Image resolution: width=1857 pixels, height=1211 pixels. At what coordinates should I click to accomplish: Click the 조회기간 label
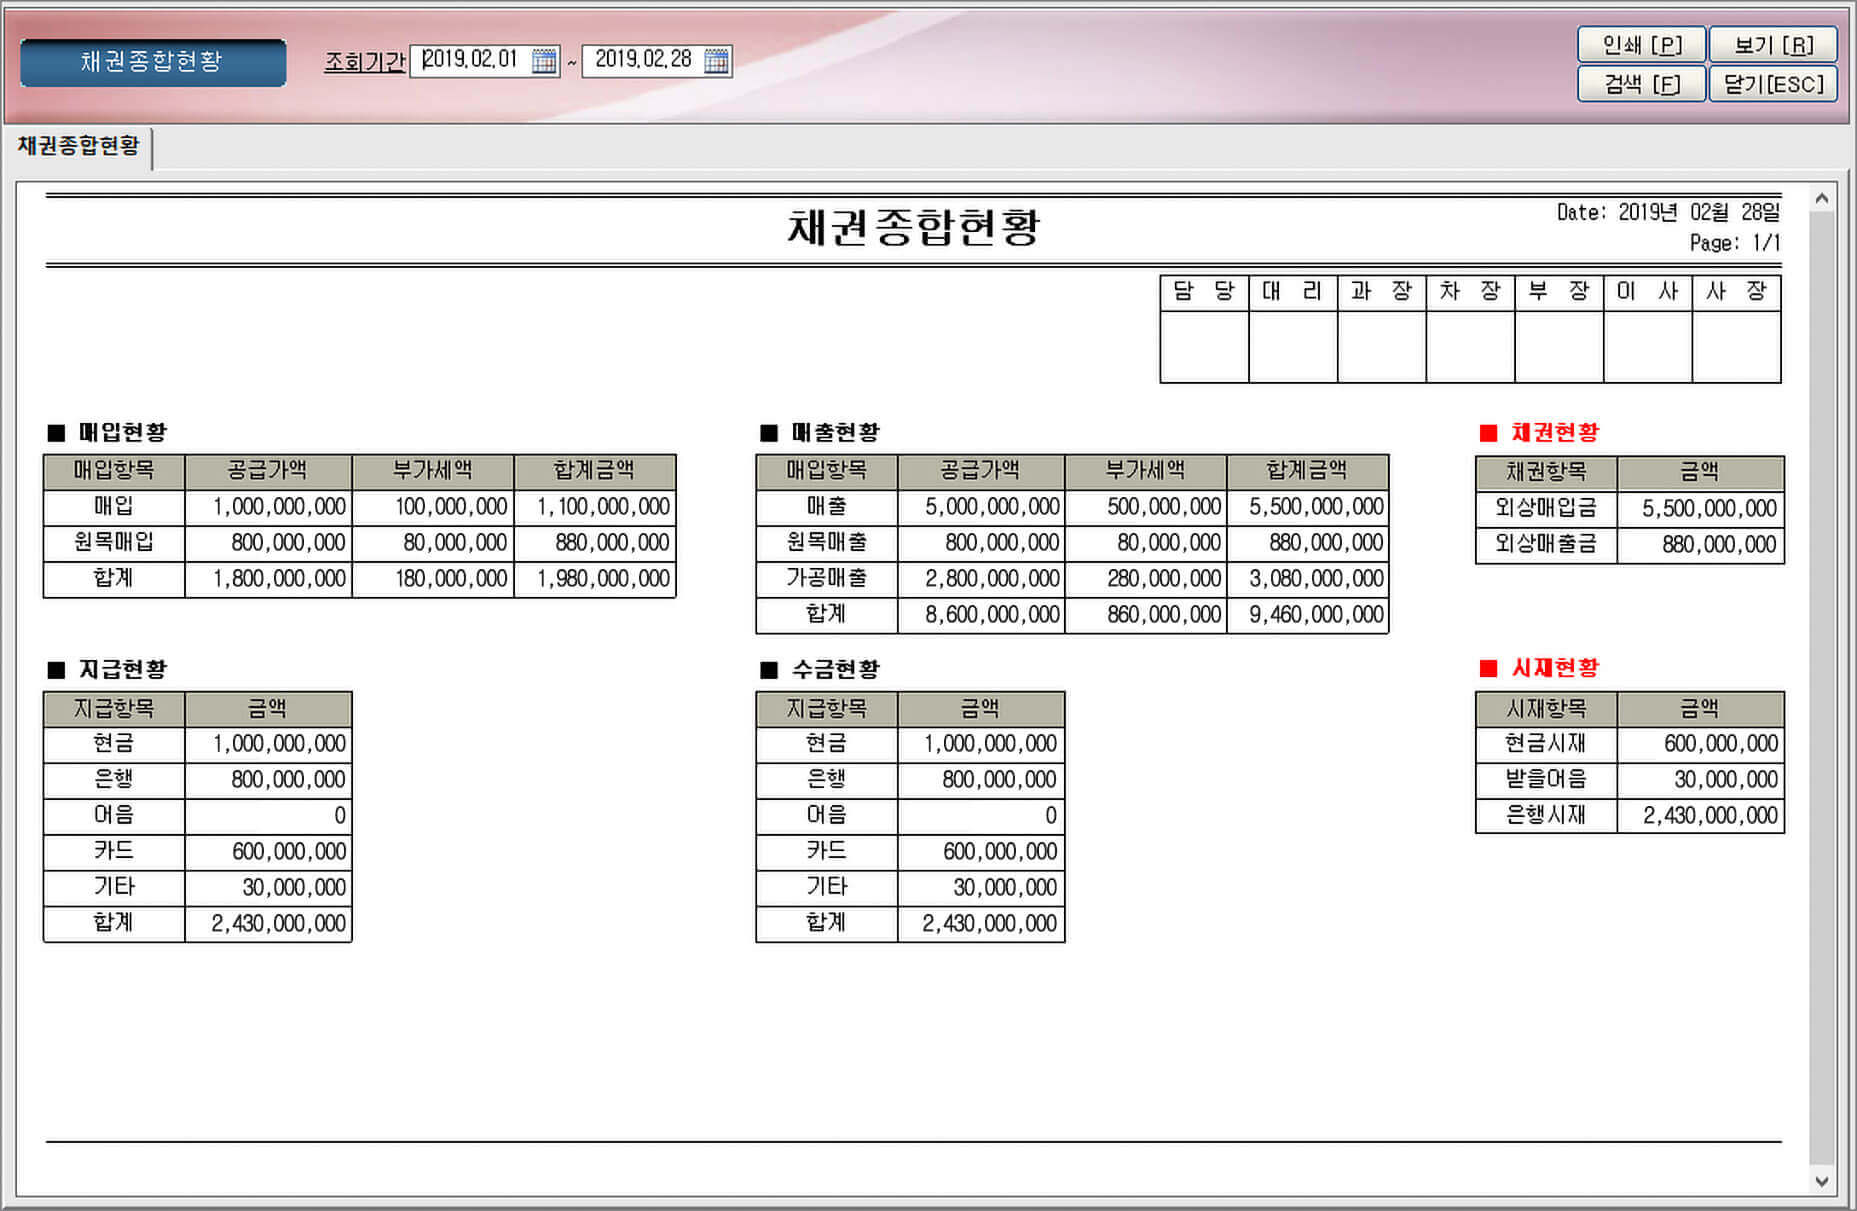(364, 61)
